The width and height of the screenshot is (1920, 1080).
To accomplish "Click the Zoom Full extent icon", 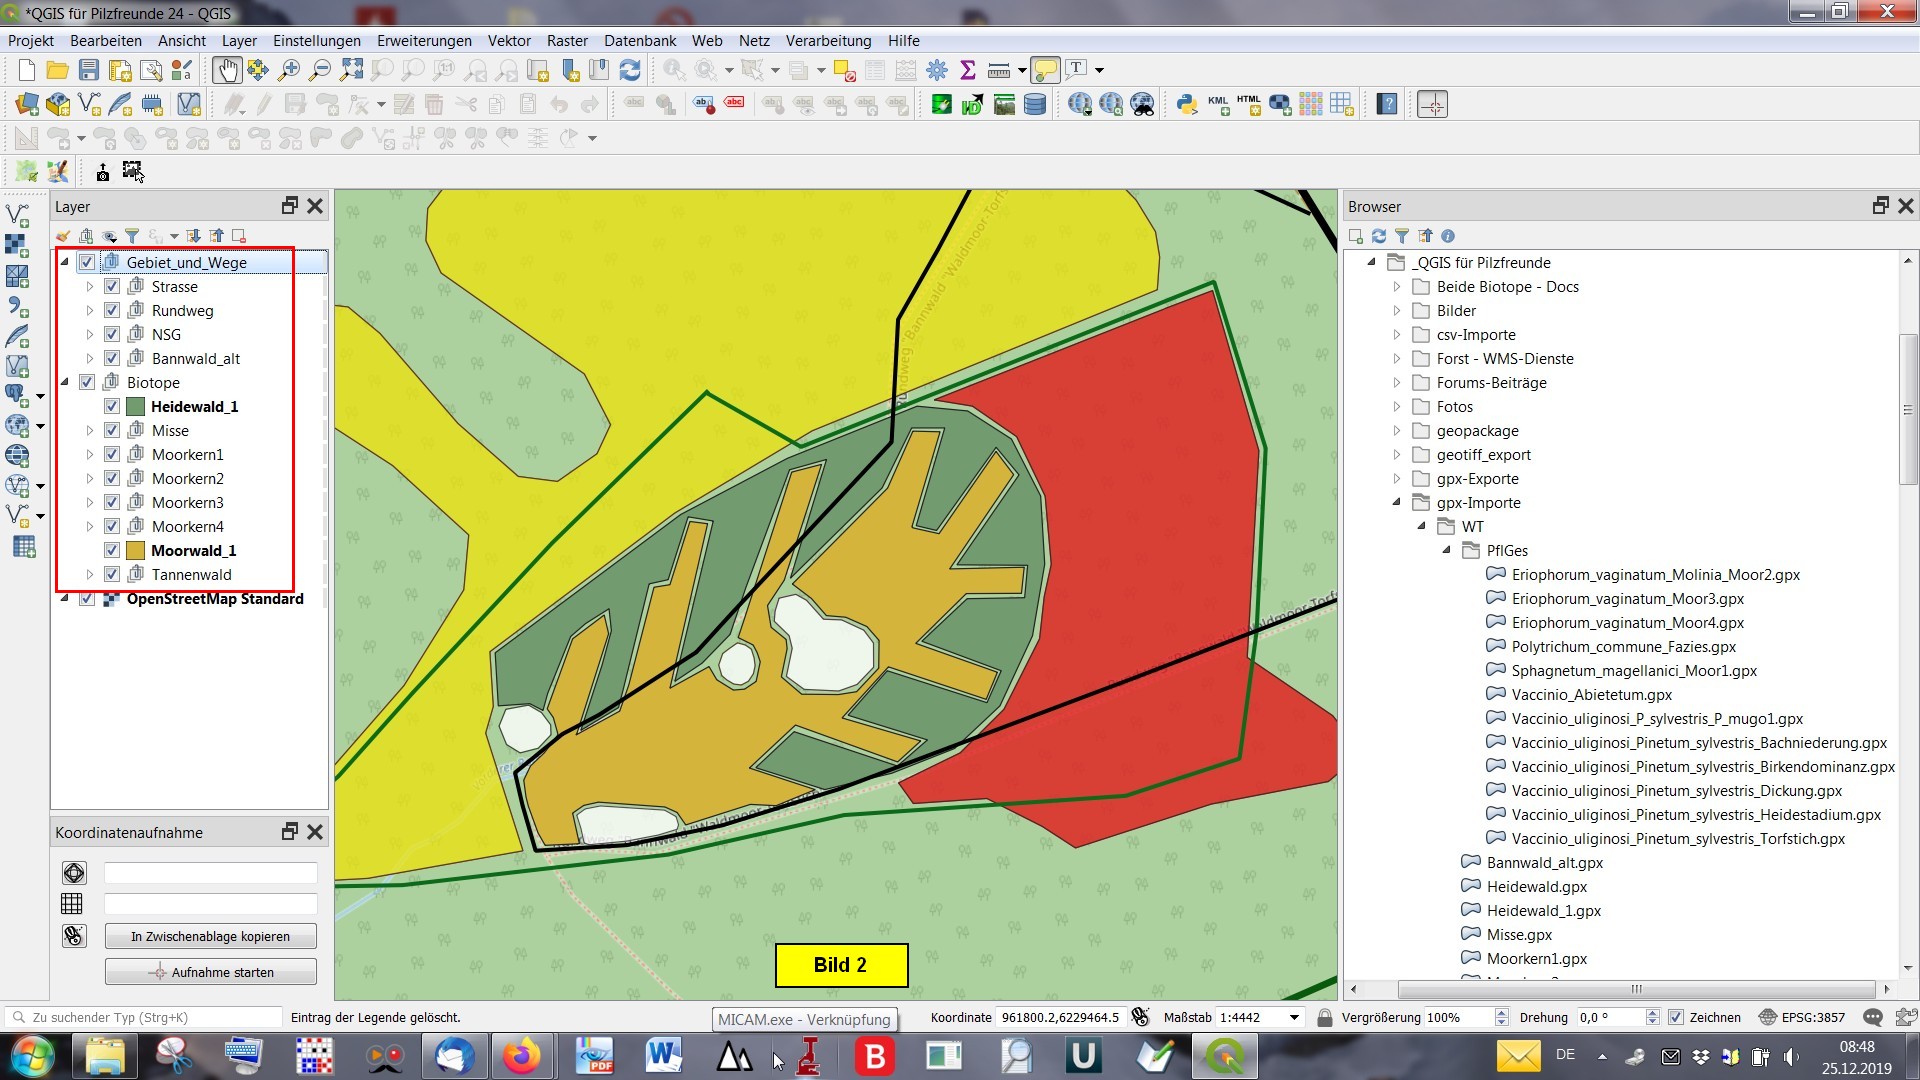I will pyautogui.click(x=351, y=70).
